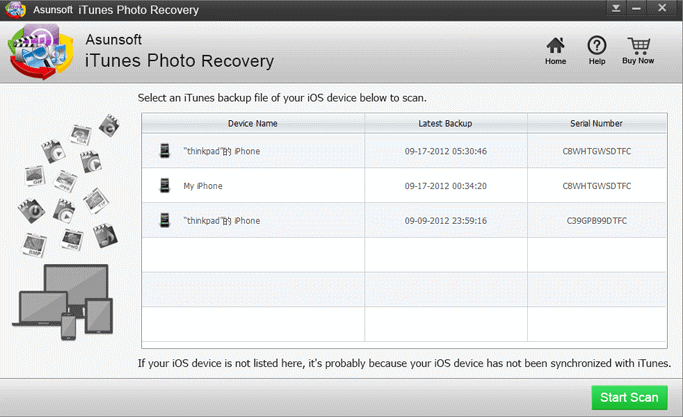Click the iPhone icon in the 05:30:46 backup row
683x417 pixels.
tap(165, 151)
